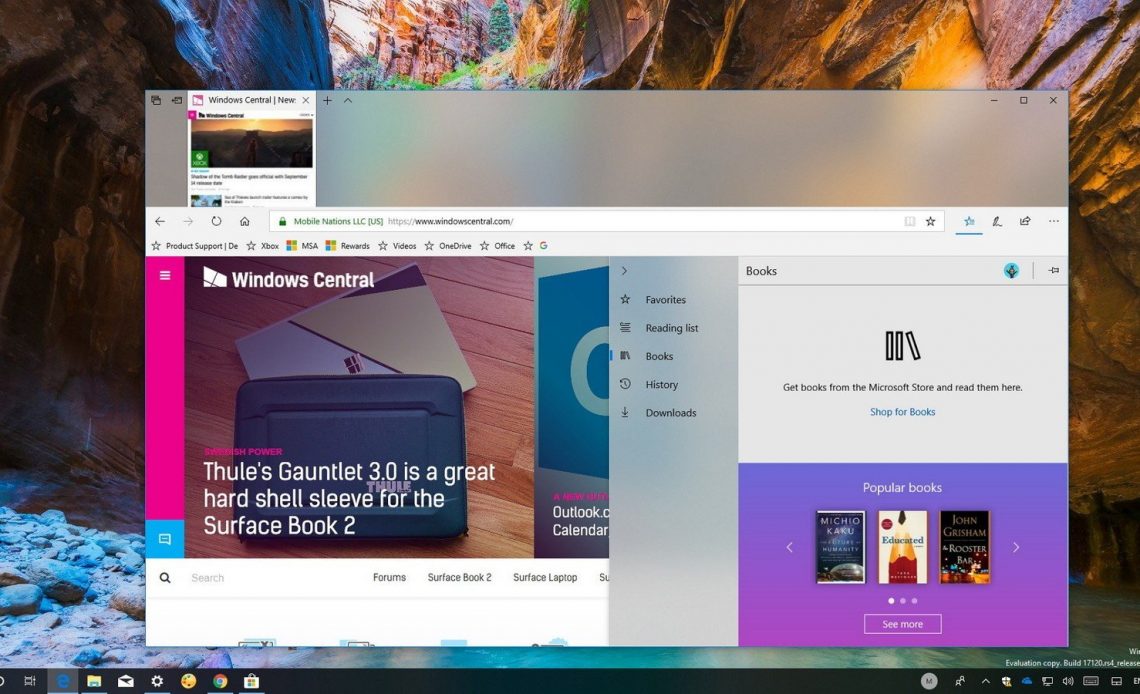Image resolution: width=1140 pixels, height=694 pixels.
Task: Pin the Books hub pane open
Action: [1053, 270]
